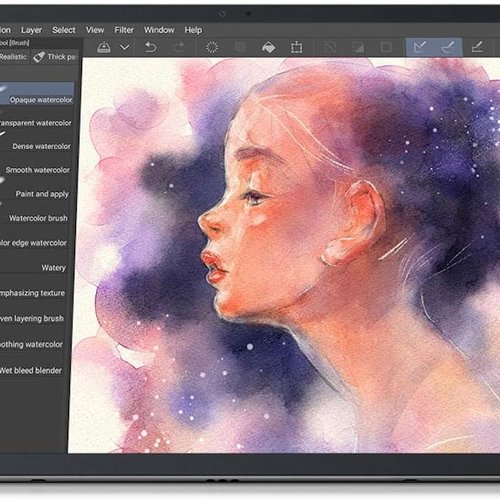Click the Redo arrow icon
Viewport: 500px width, 500px height.
[x=179, y=47]
